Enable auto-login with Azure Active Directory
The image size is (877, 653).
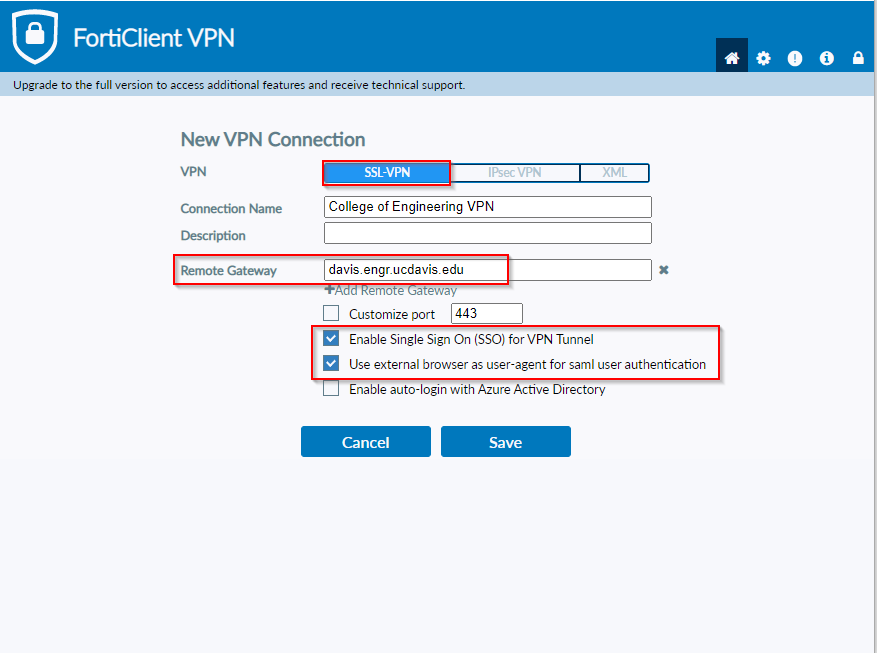(x=331, y=389)
